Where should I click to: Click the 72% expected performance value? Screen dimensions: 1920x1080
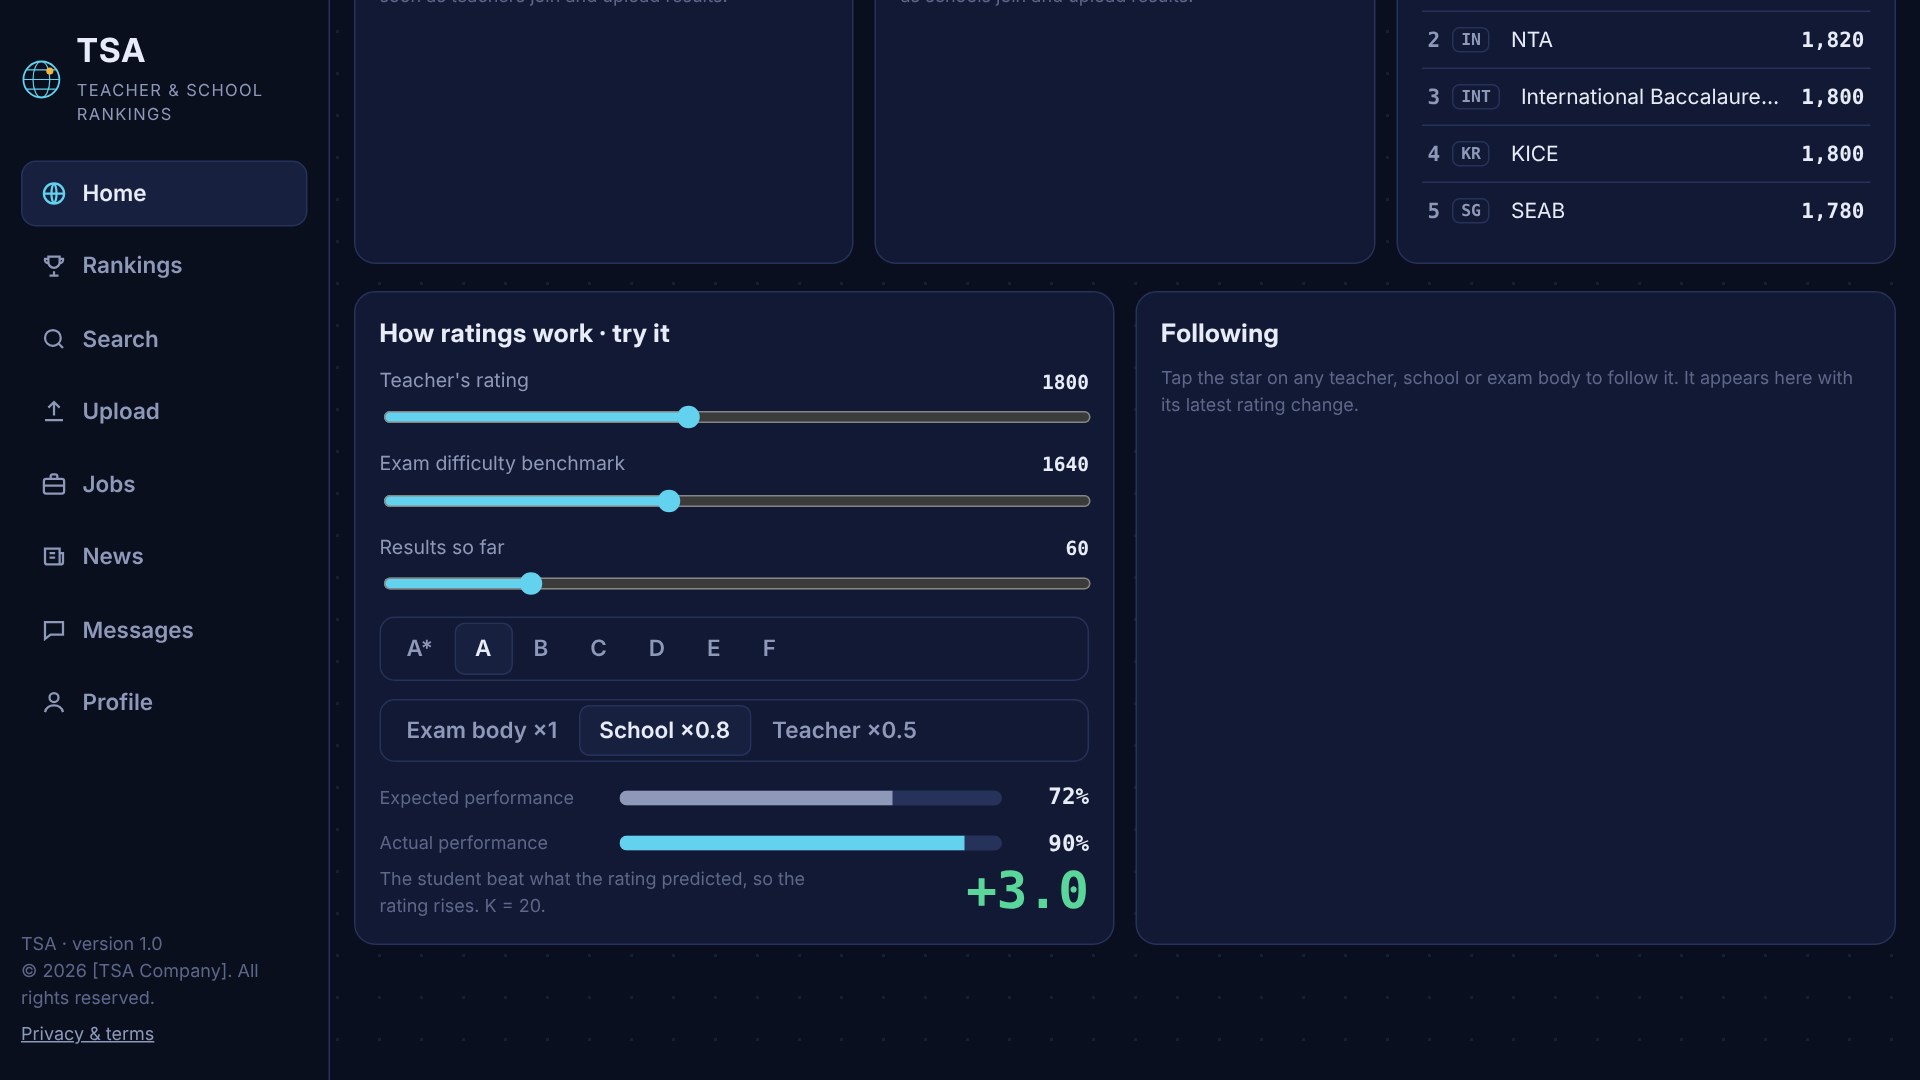(1068, 796)
